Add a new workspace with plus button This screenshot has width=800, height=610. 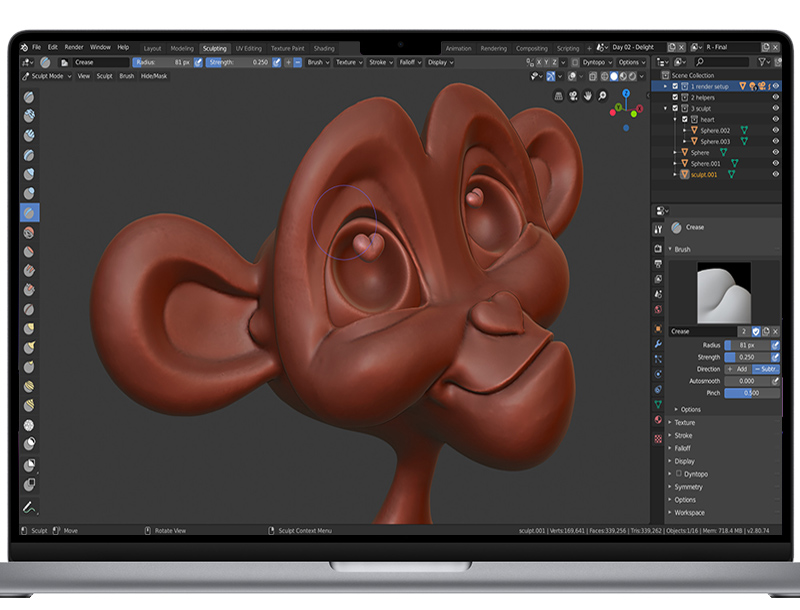[x=589, y=48]
